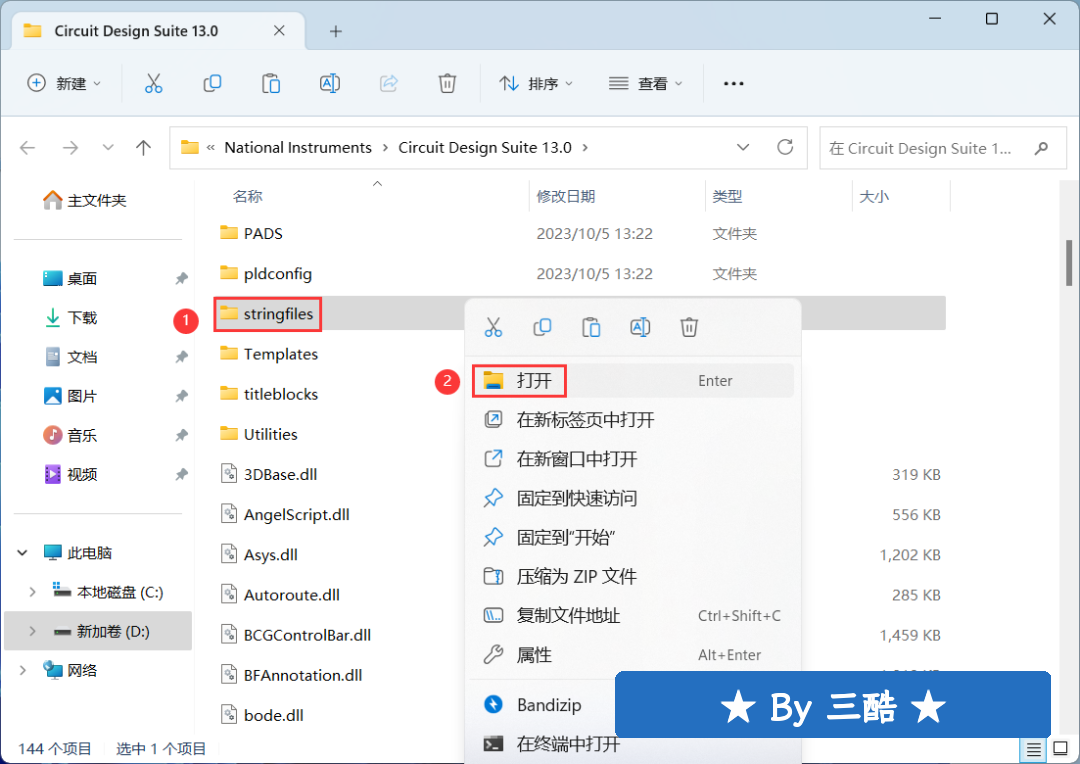Expand the 本地磁盘 (C:) tree node
This screenshot has height=764, width=1080.
32,592
